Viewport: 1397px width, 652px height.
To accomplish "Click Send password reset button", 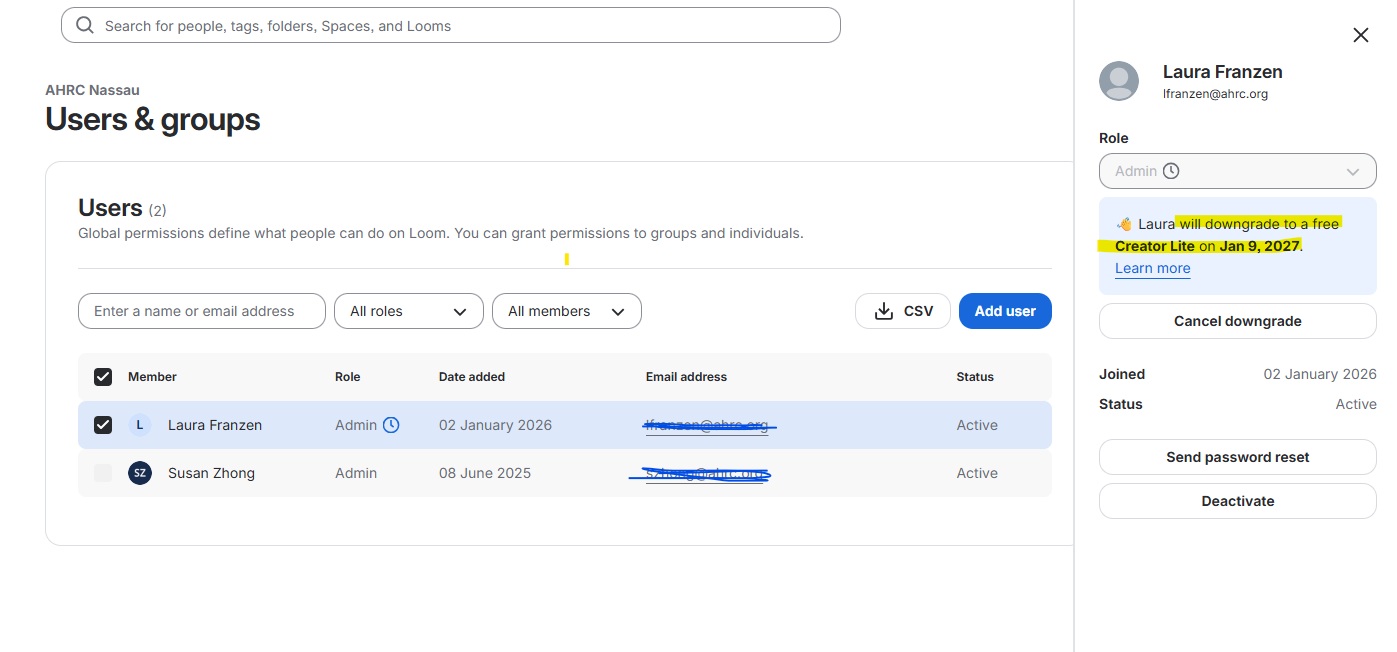I will click(1238, 457).
